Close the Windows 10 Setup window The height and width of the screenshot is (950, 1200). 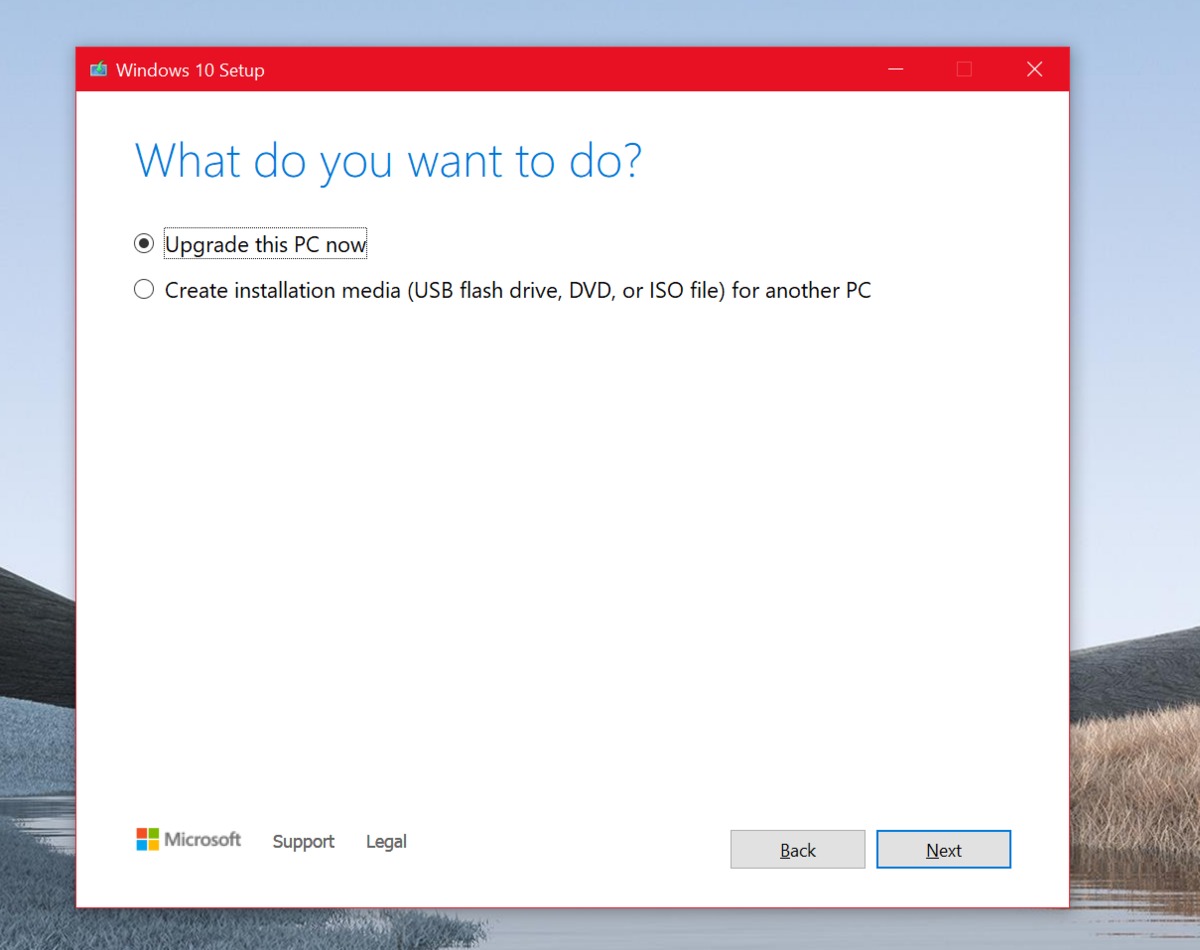point(1034,69)
